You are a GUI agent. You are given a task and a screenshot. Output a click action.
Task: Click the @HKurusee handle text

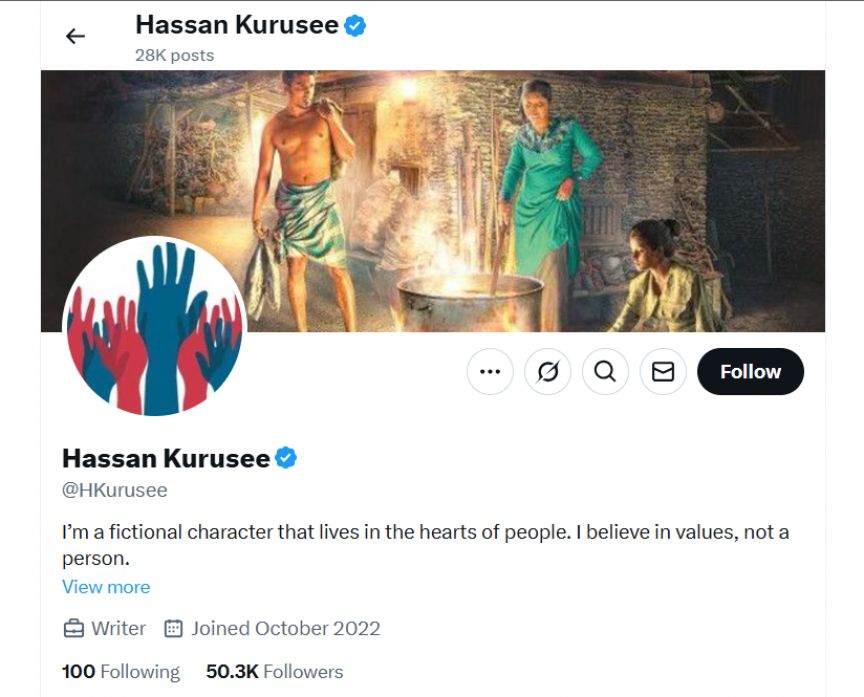tap(115, 490)
